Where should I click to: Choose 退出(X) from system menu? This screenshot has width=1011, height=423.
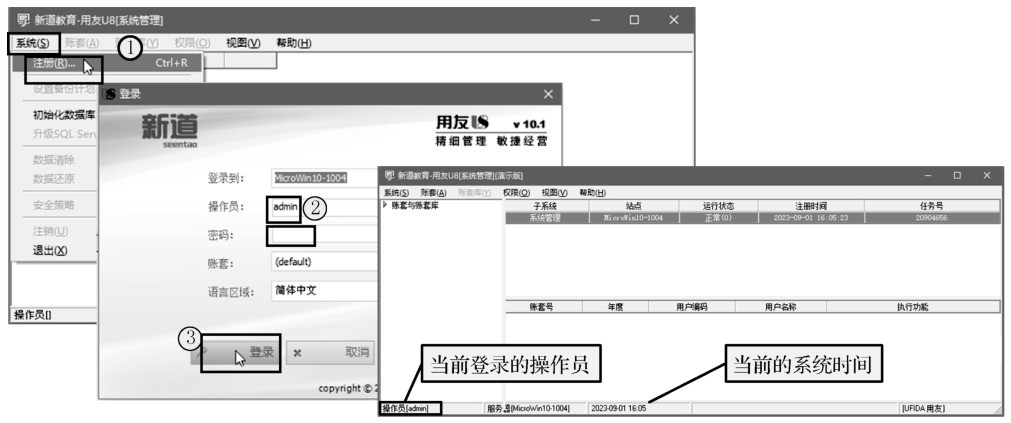50,250
